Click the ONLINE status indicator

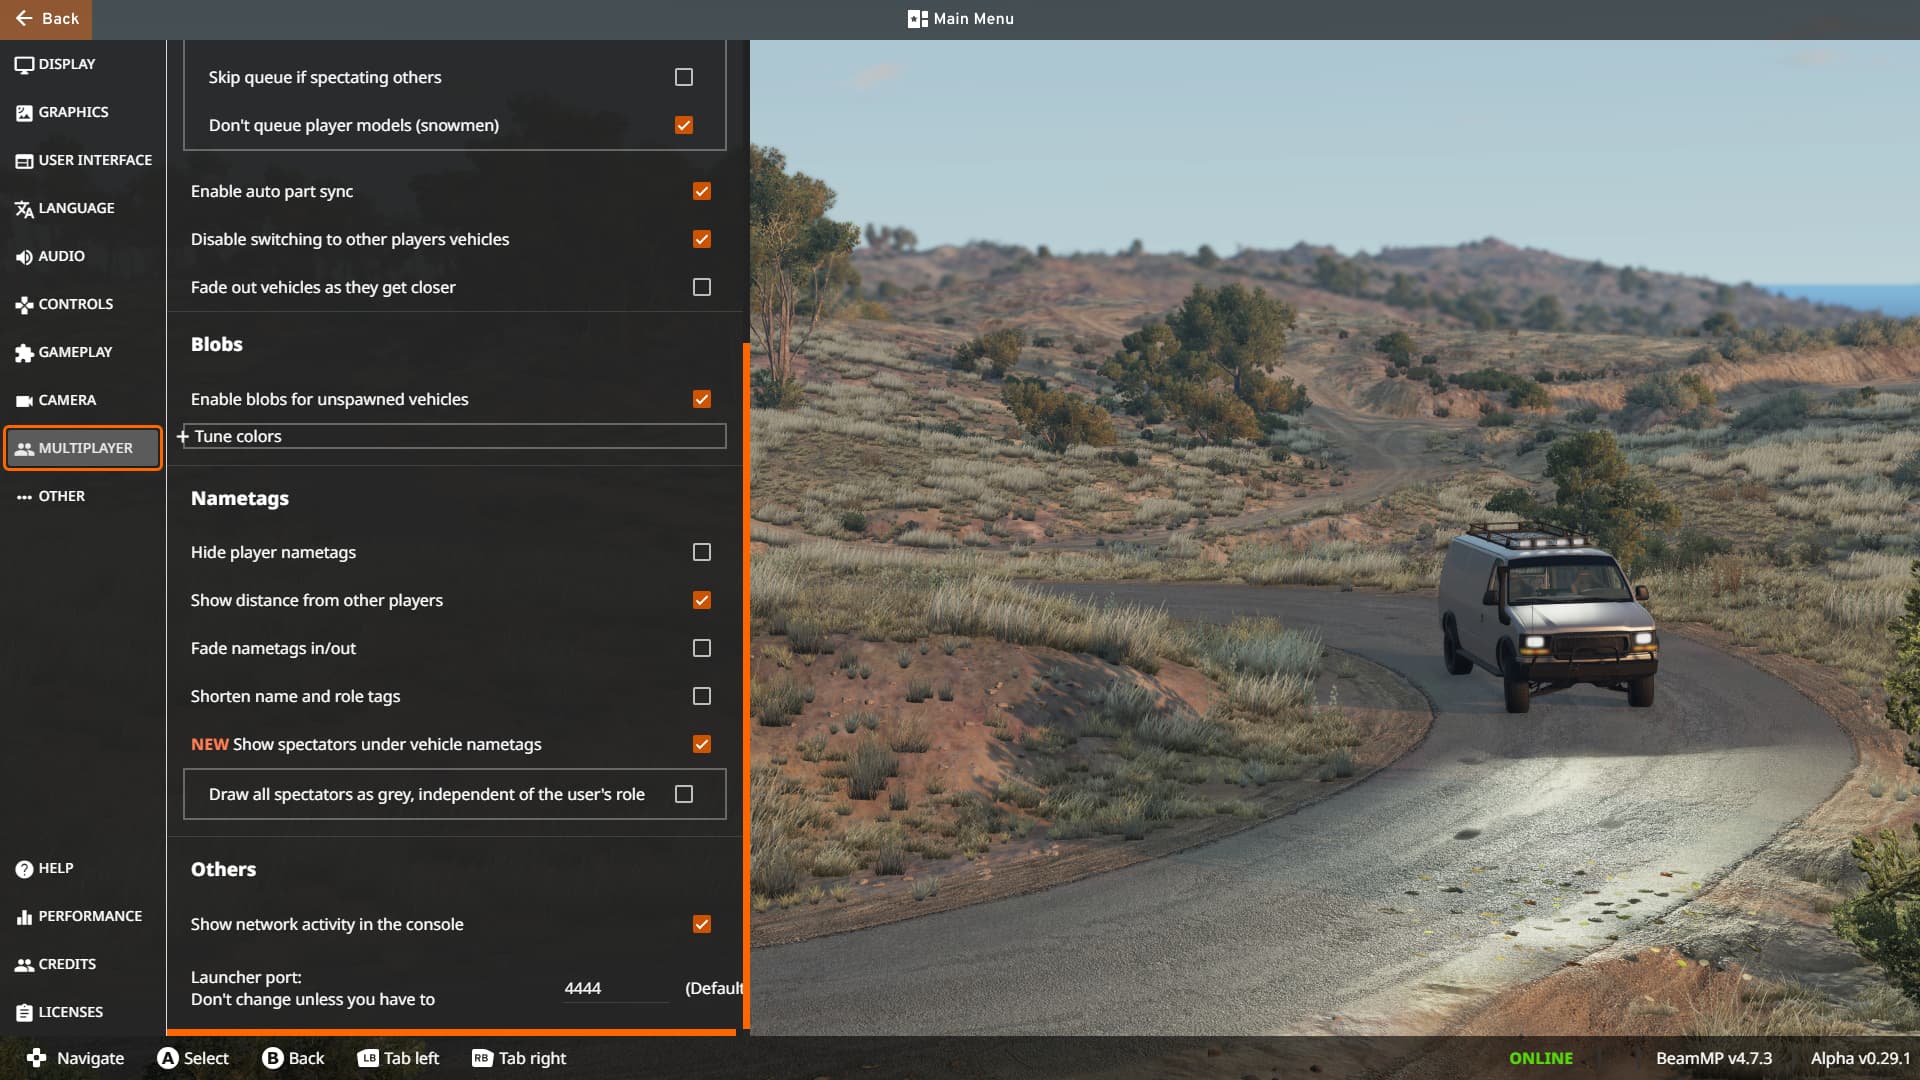[x=1541, y=1058]
